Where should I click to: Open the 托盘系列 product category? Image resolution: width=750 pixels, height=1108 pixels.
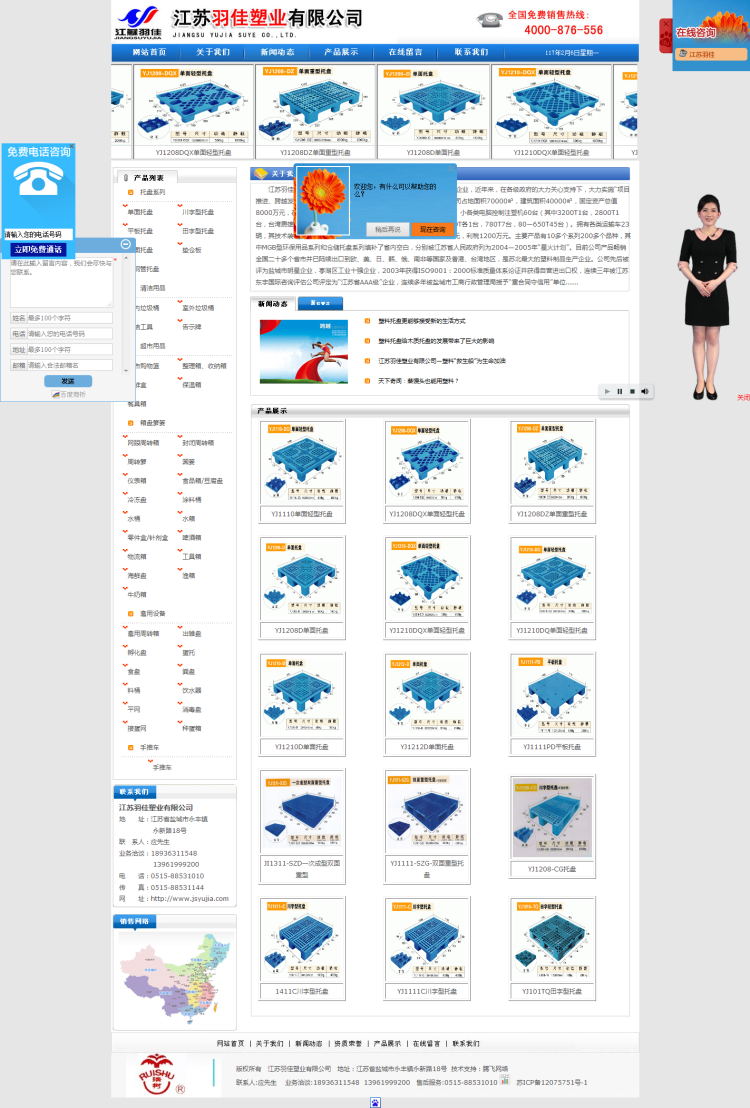(152, 192)
